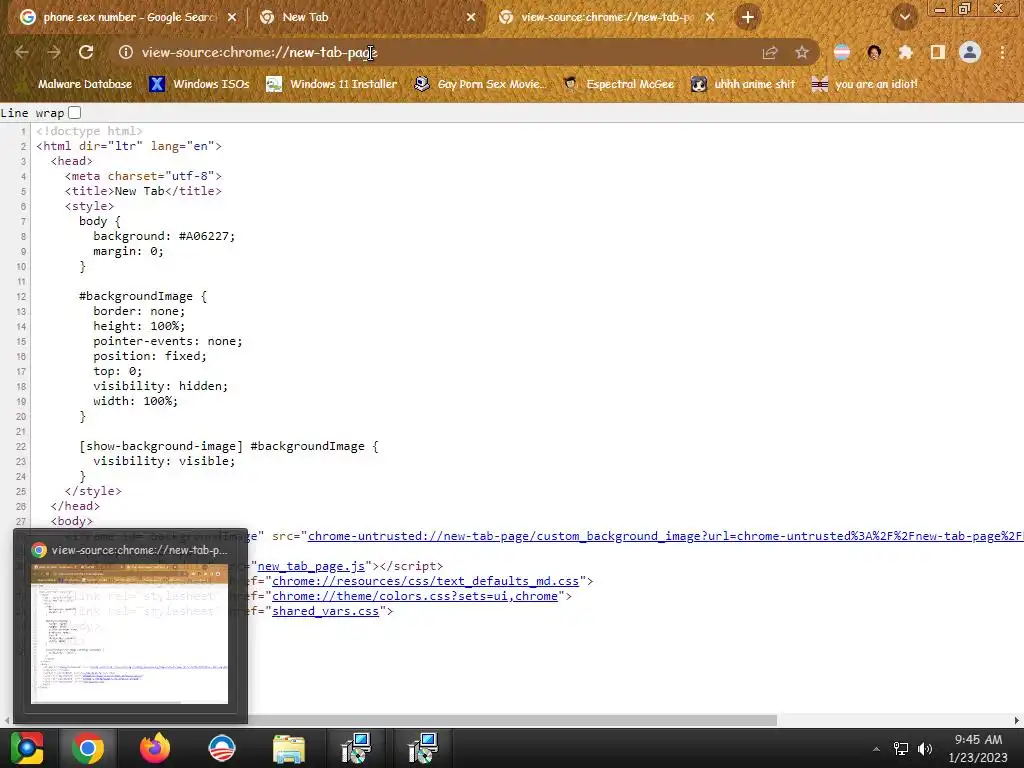This screenshot has width=1024, height=768.
Task: Enable the Line wrap checkbox
Action: click(x=74, y=112)
